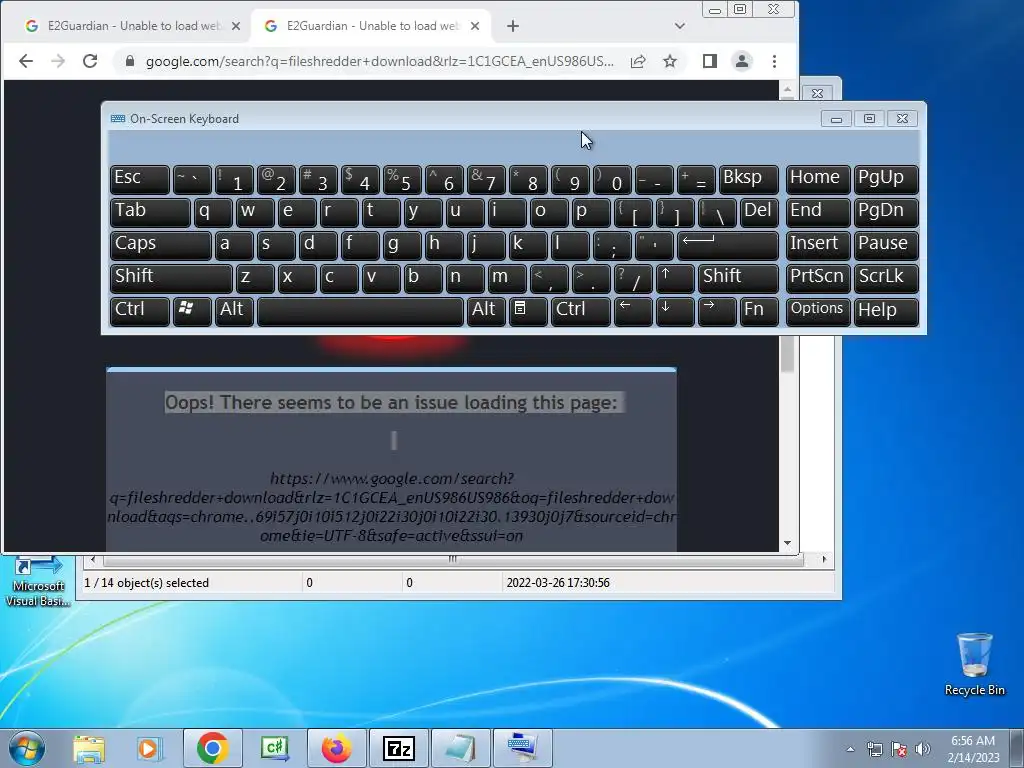Close the second E2Guardian tab
This screenshot has width=1024, height=768.
[475, 26]
